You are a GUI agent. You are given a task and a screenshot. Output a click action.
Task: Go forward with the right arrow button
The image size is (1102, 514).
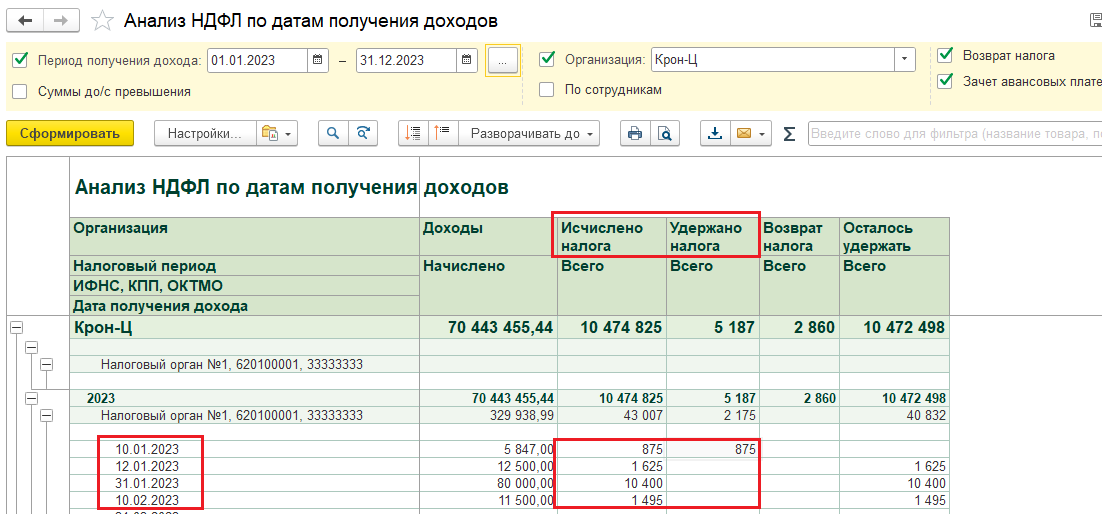tap(62, 20)
